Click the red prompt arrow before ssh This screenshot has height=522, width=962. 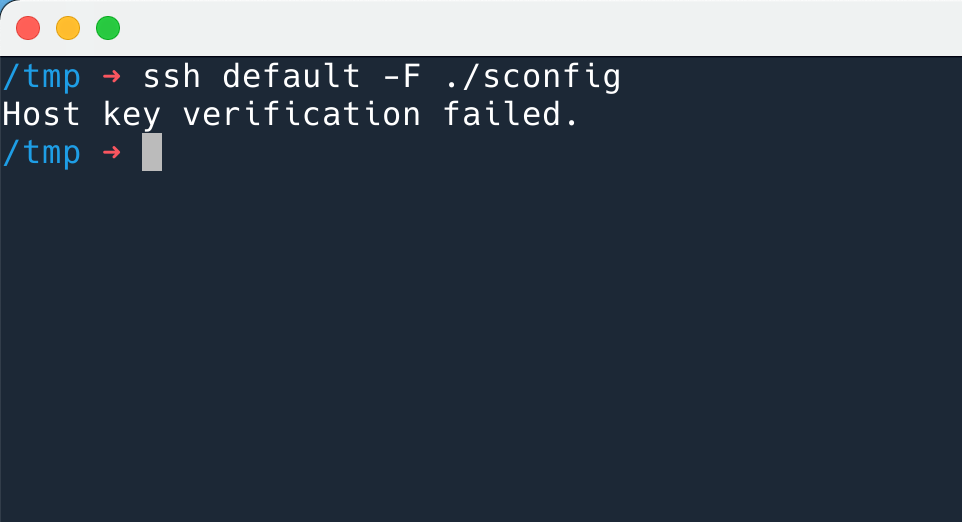[112, 77]
